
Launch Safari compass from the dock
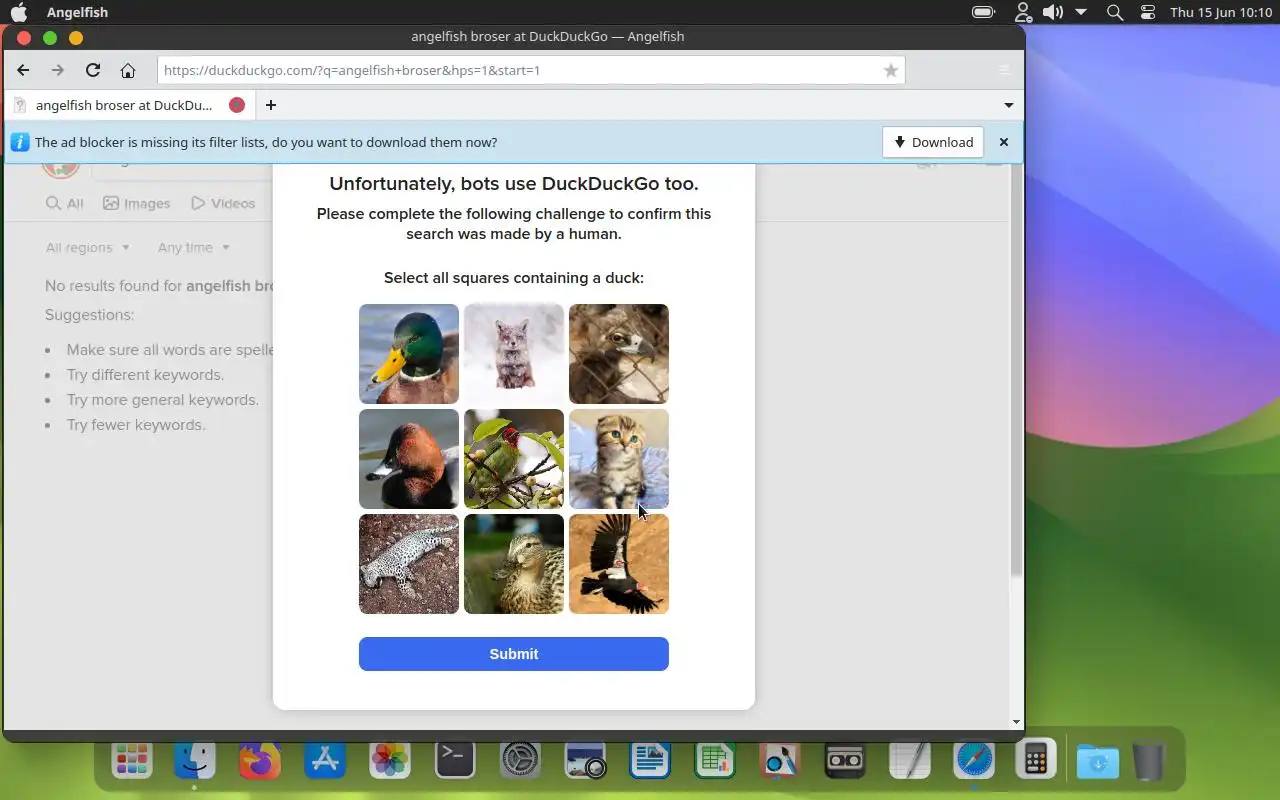pos(975,760)
